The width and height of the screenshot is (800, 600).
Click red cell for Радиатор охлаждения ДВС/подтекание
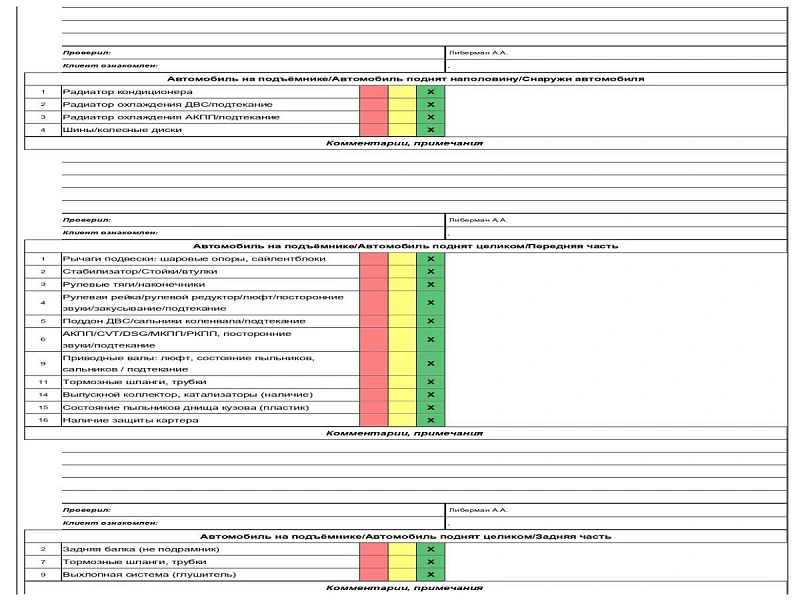[x=373, y=104]
